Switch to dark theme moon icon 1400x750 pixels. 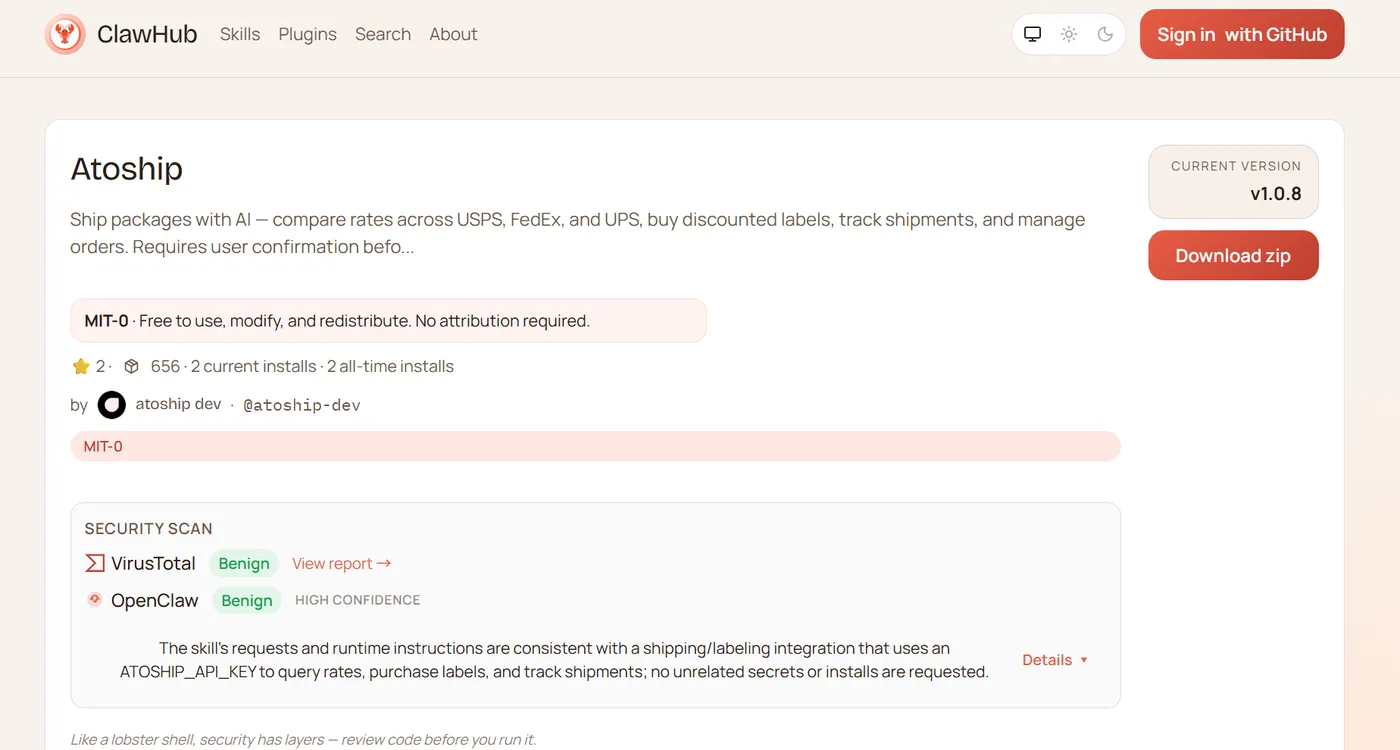pyautogui.click(x=1105, y=34)
